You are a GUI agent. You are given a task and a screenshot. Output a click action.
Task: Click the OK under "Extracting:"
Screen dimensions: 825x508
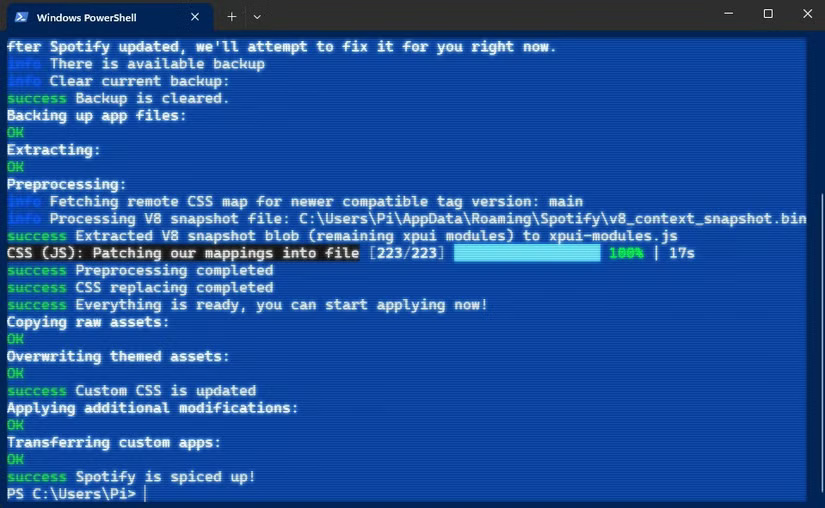(15, 167)
